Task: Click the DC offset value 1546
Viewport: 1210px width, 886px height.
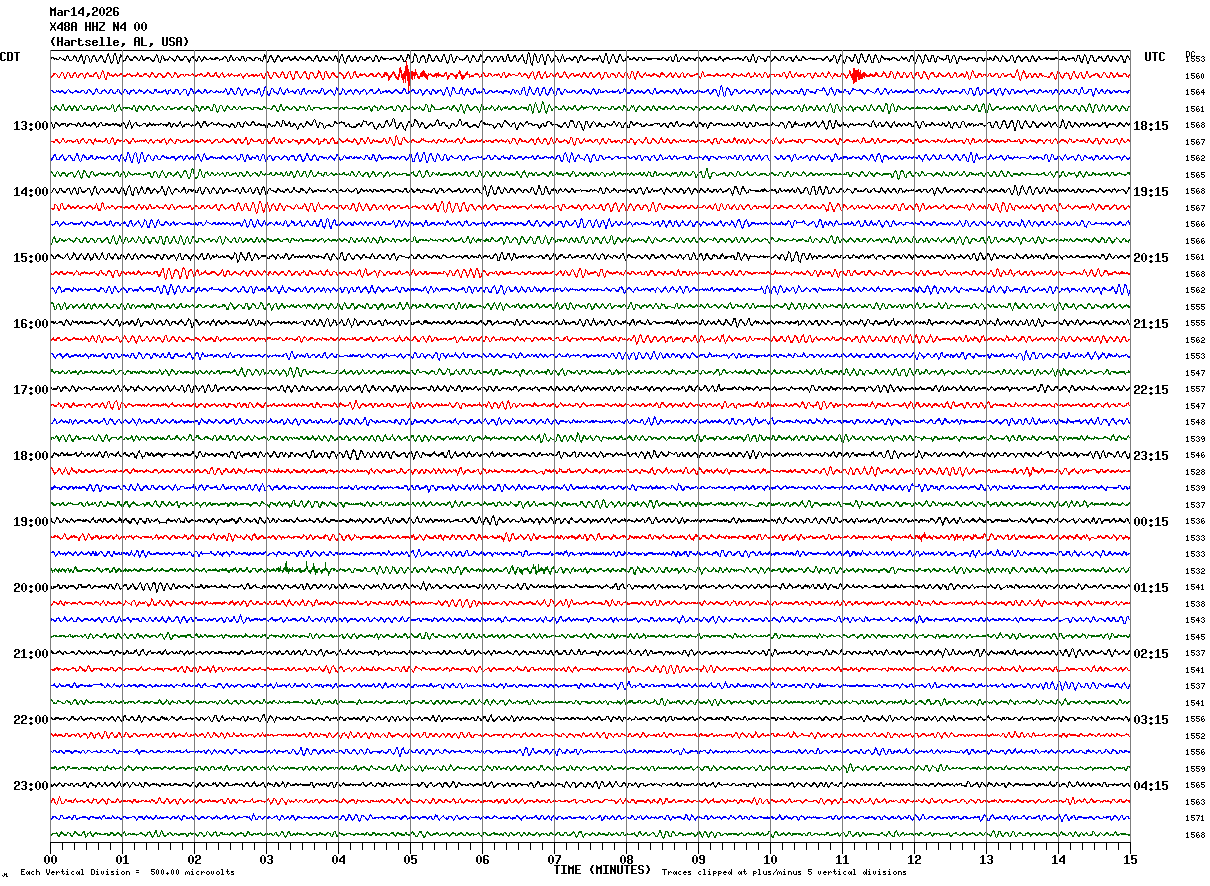Action: pyautogui.click(x=1194, y=456)
